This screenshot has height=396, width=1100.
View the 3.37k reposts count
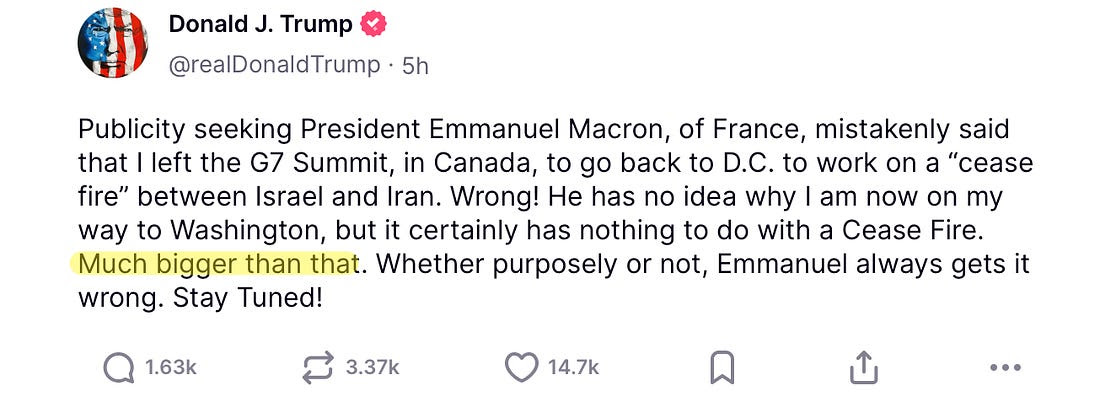point(373,368)
